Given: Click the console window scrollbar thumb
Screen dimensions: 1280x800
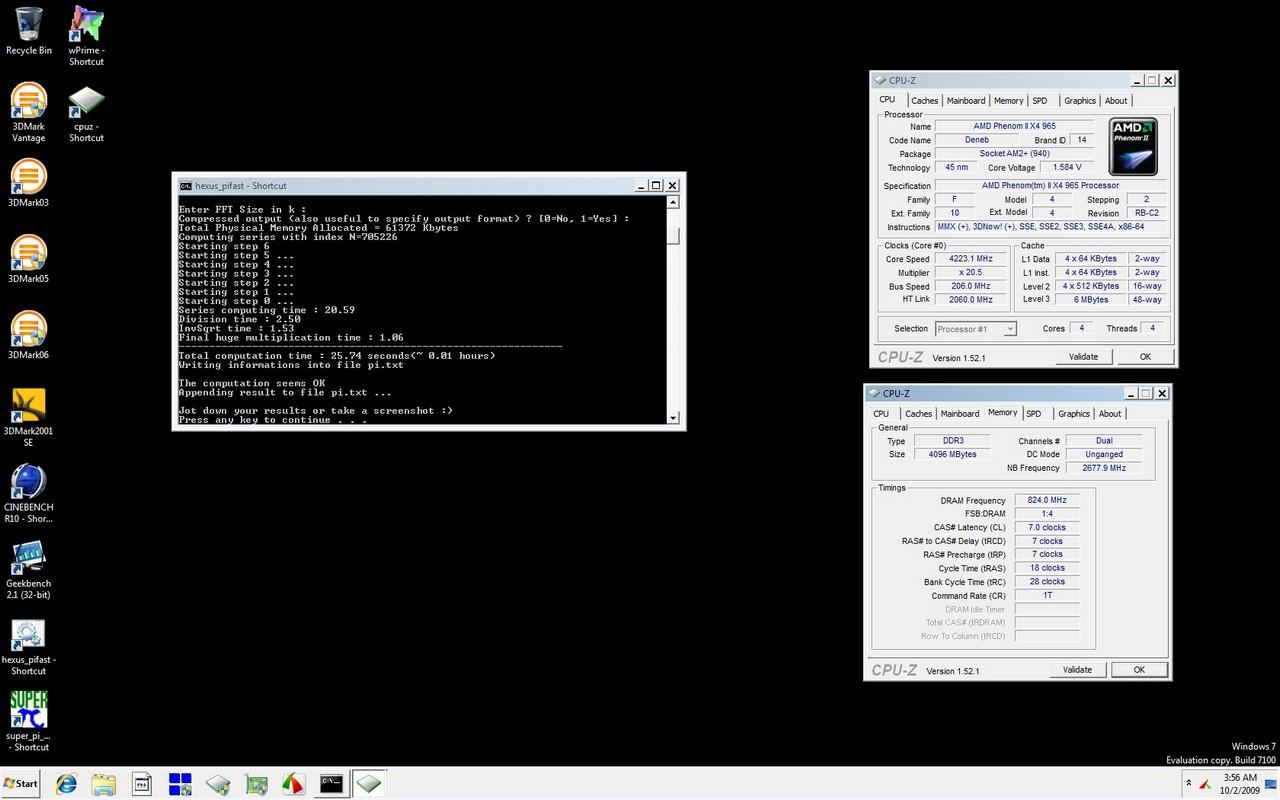Looking at the screenshot, I should pyautogui.click(x=673, y=236).
